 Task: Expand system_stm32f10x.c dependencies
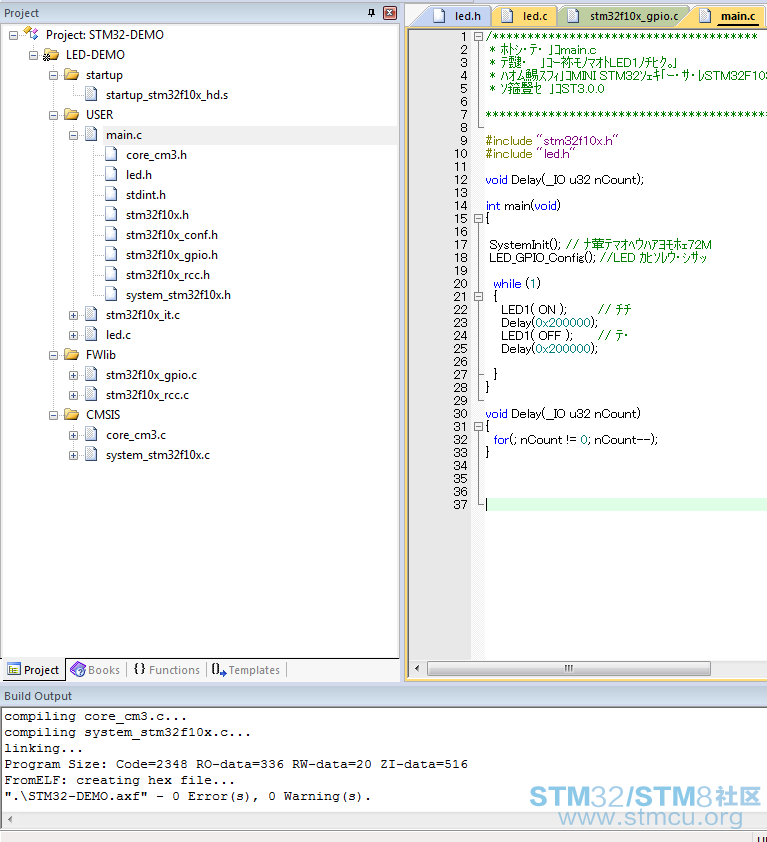(x=74, y=455)
